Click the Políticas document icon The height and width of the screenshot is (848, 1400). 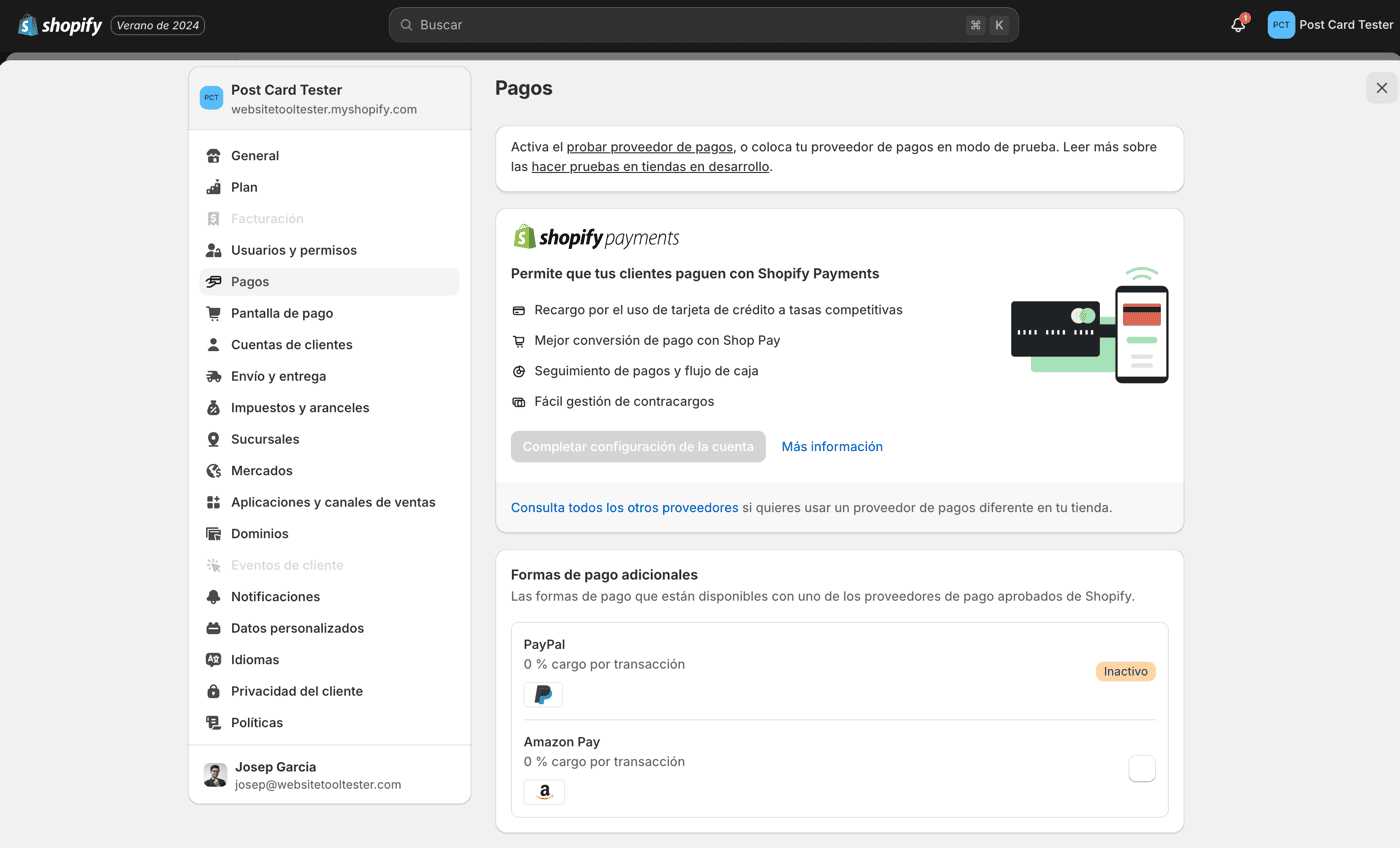[213, 723]
